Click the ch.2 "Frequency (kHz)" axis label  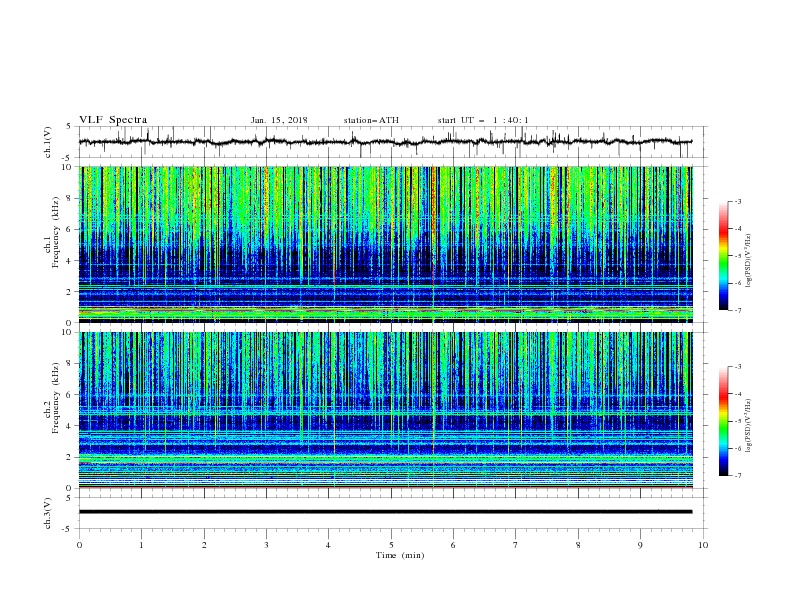point(56,398)
